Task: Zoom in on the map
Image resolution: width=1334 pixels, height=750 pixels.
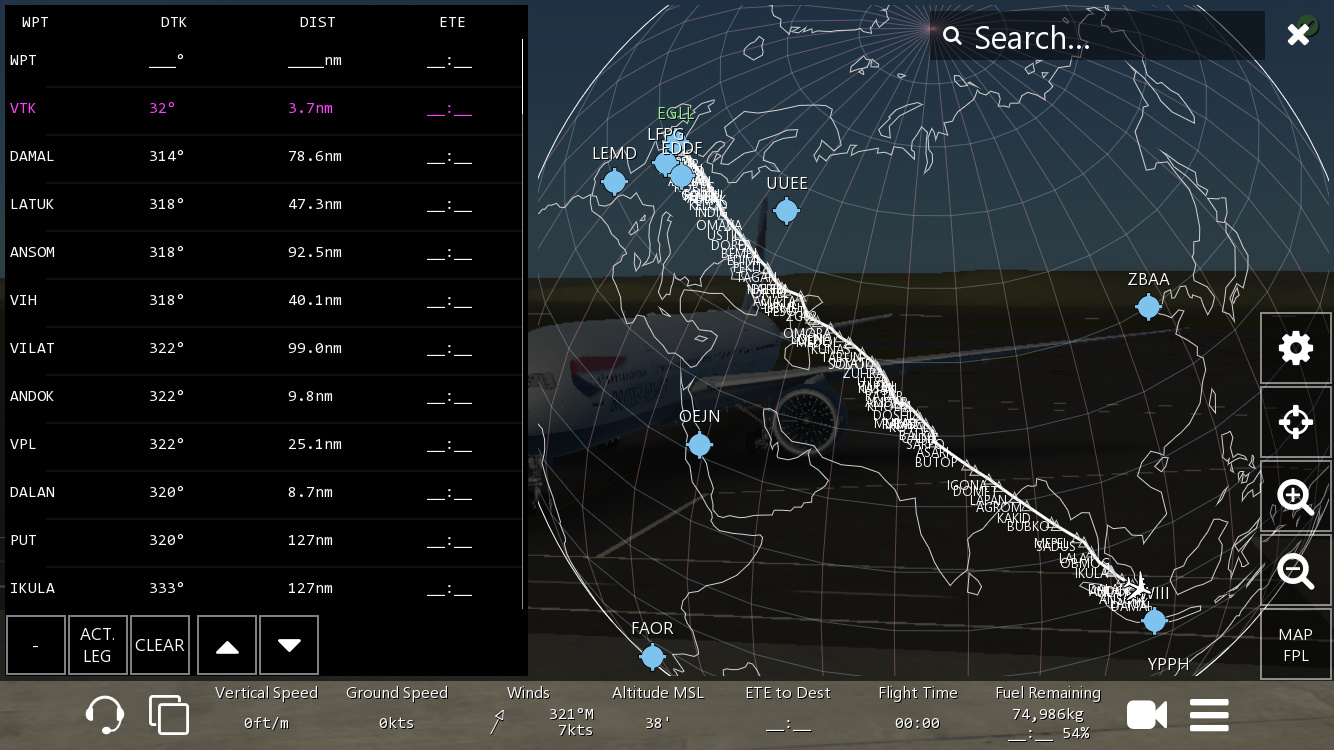Action: [x=1296, y=496]
